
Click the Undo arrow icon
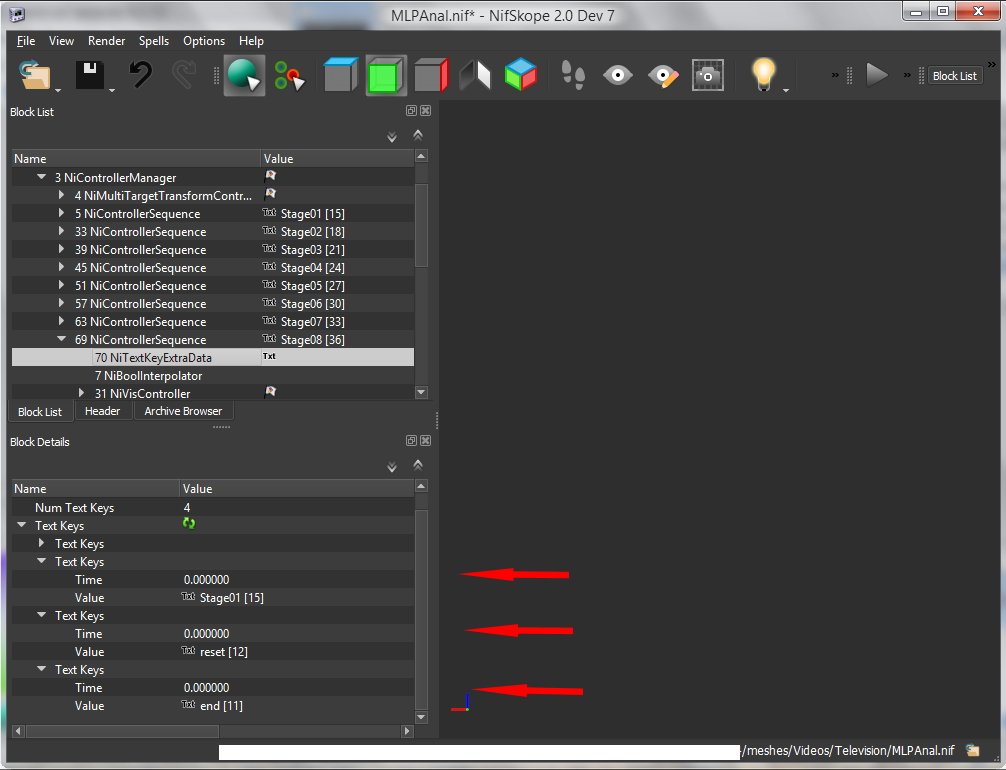[140, 76]
